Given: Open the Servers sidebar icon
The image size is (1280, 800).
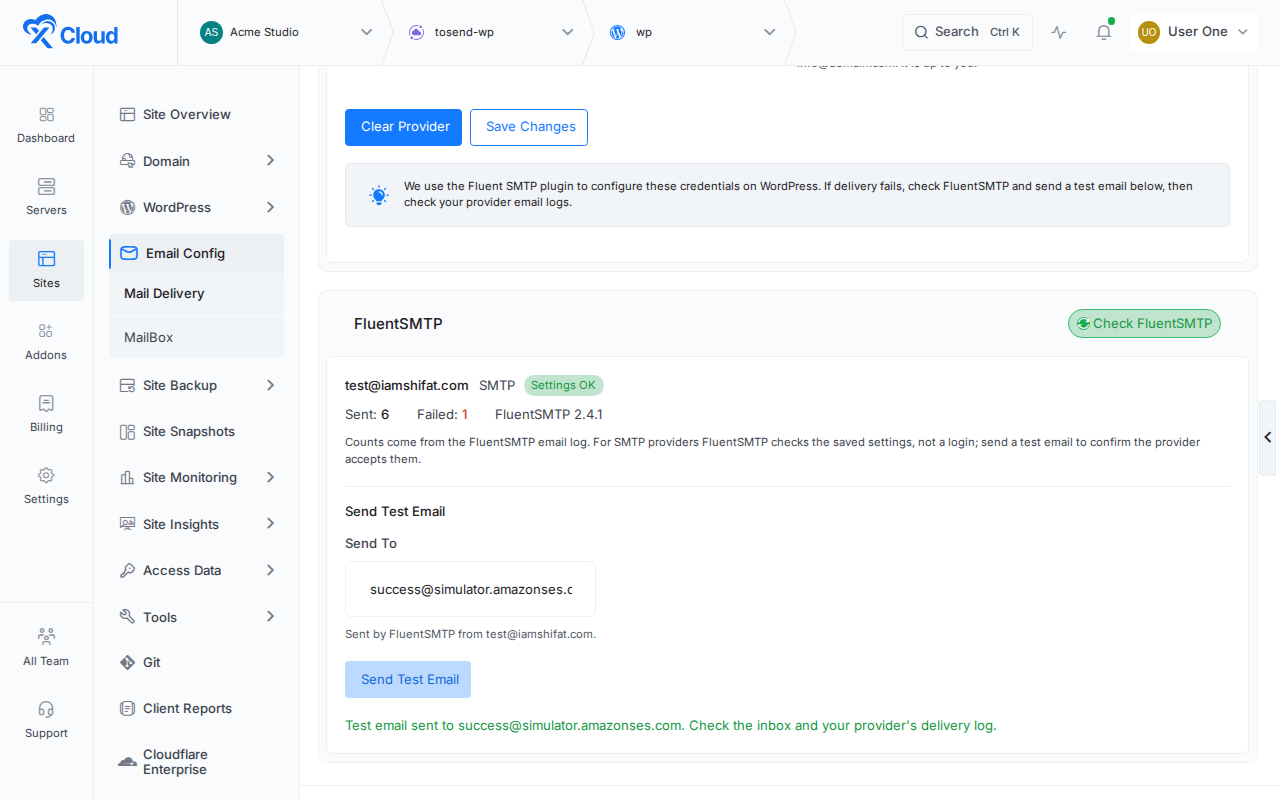Looking at the screenshot, I should coord(46,187).
